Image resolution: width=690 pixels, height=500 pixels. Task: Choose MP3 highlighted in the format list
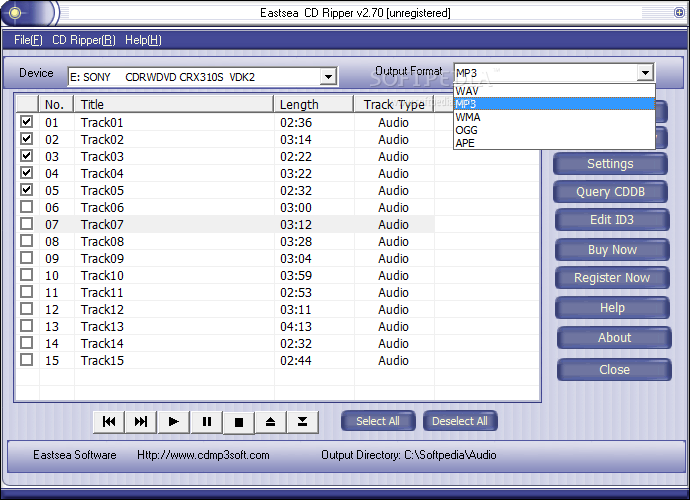click(x=554, y=104)
